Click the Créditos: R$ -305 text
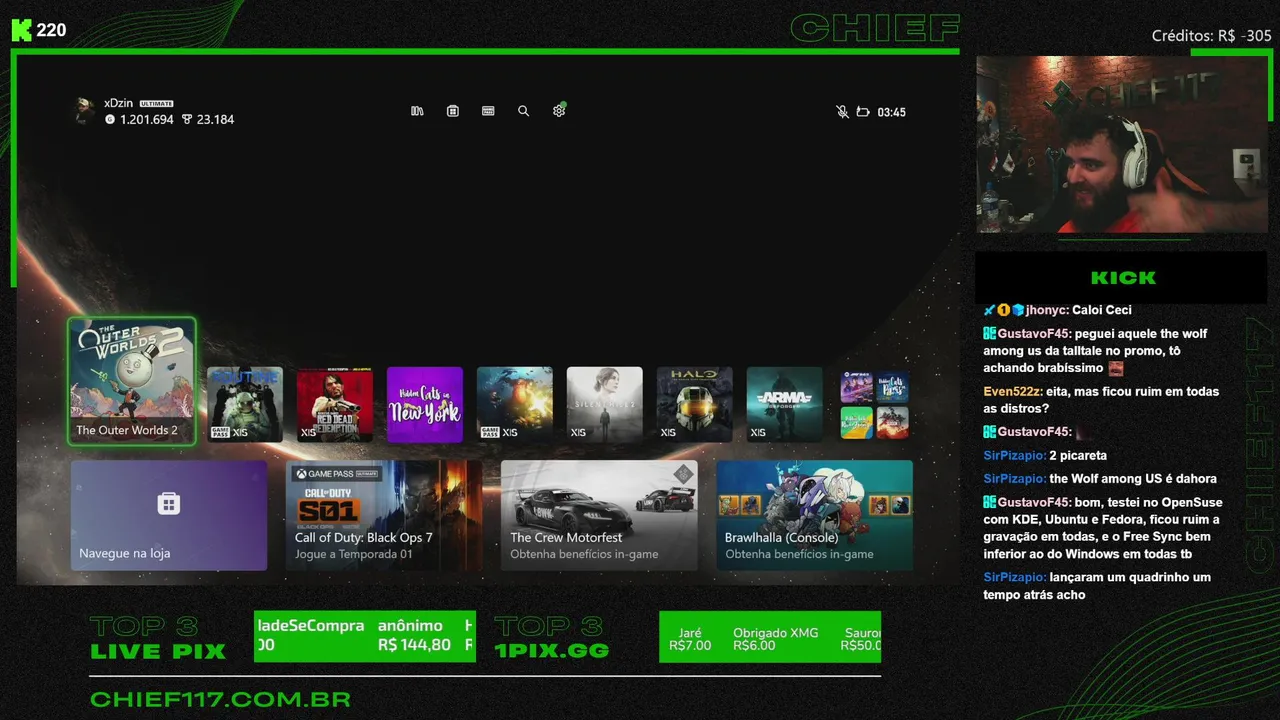 1211,36
